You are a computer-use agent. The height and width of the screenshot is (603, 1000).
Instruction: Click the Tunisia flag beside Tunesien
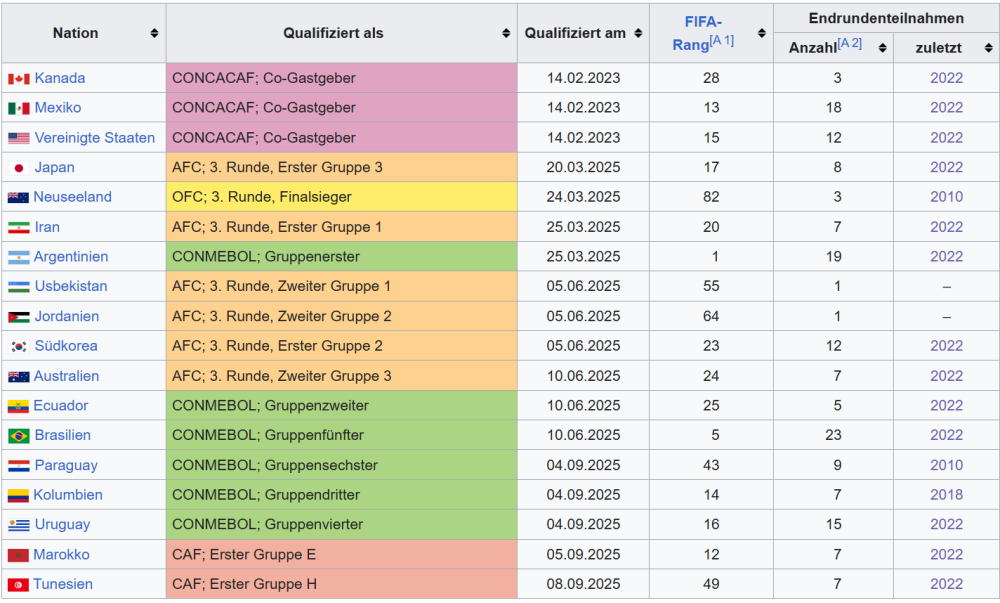tap(18, 585)
